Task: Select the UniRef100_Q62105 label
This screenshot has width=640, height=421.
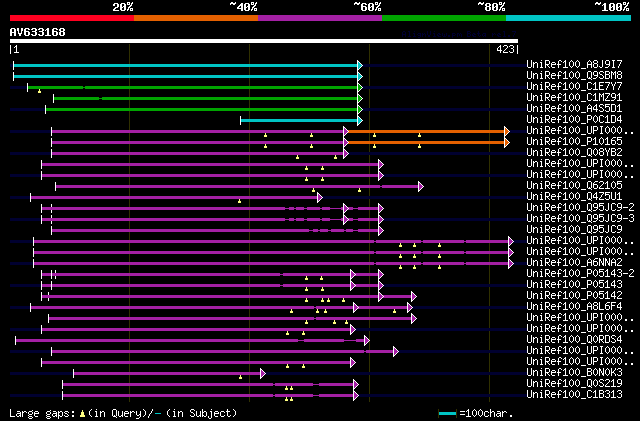Action: [x=574, y=185]
